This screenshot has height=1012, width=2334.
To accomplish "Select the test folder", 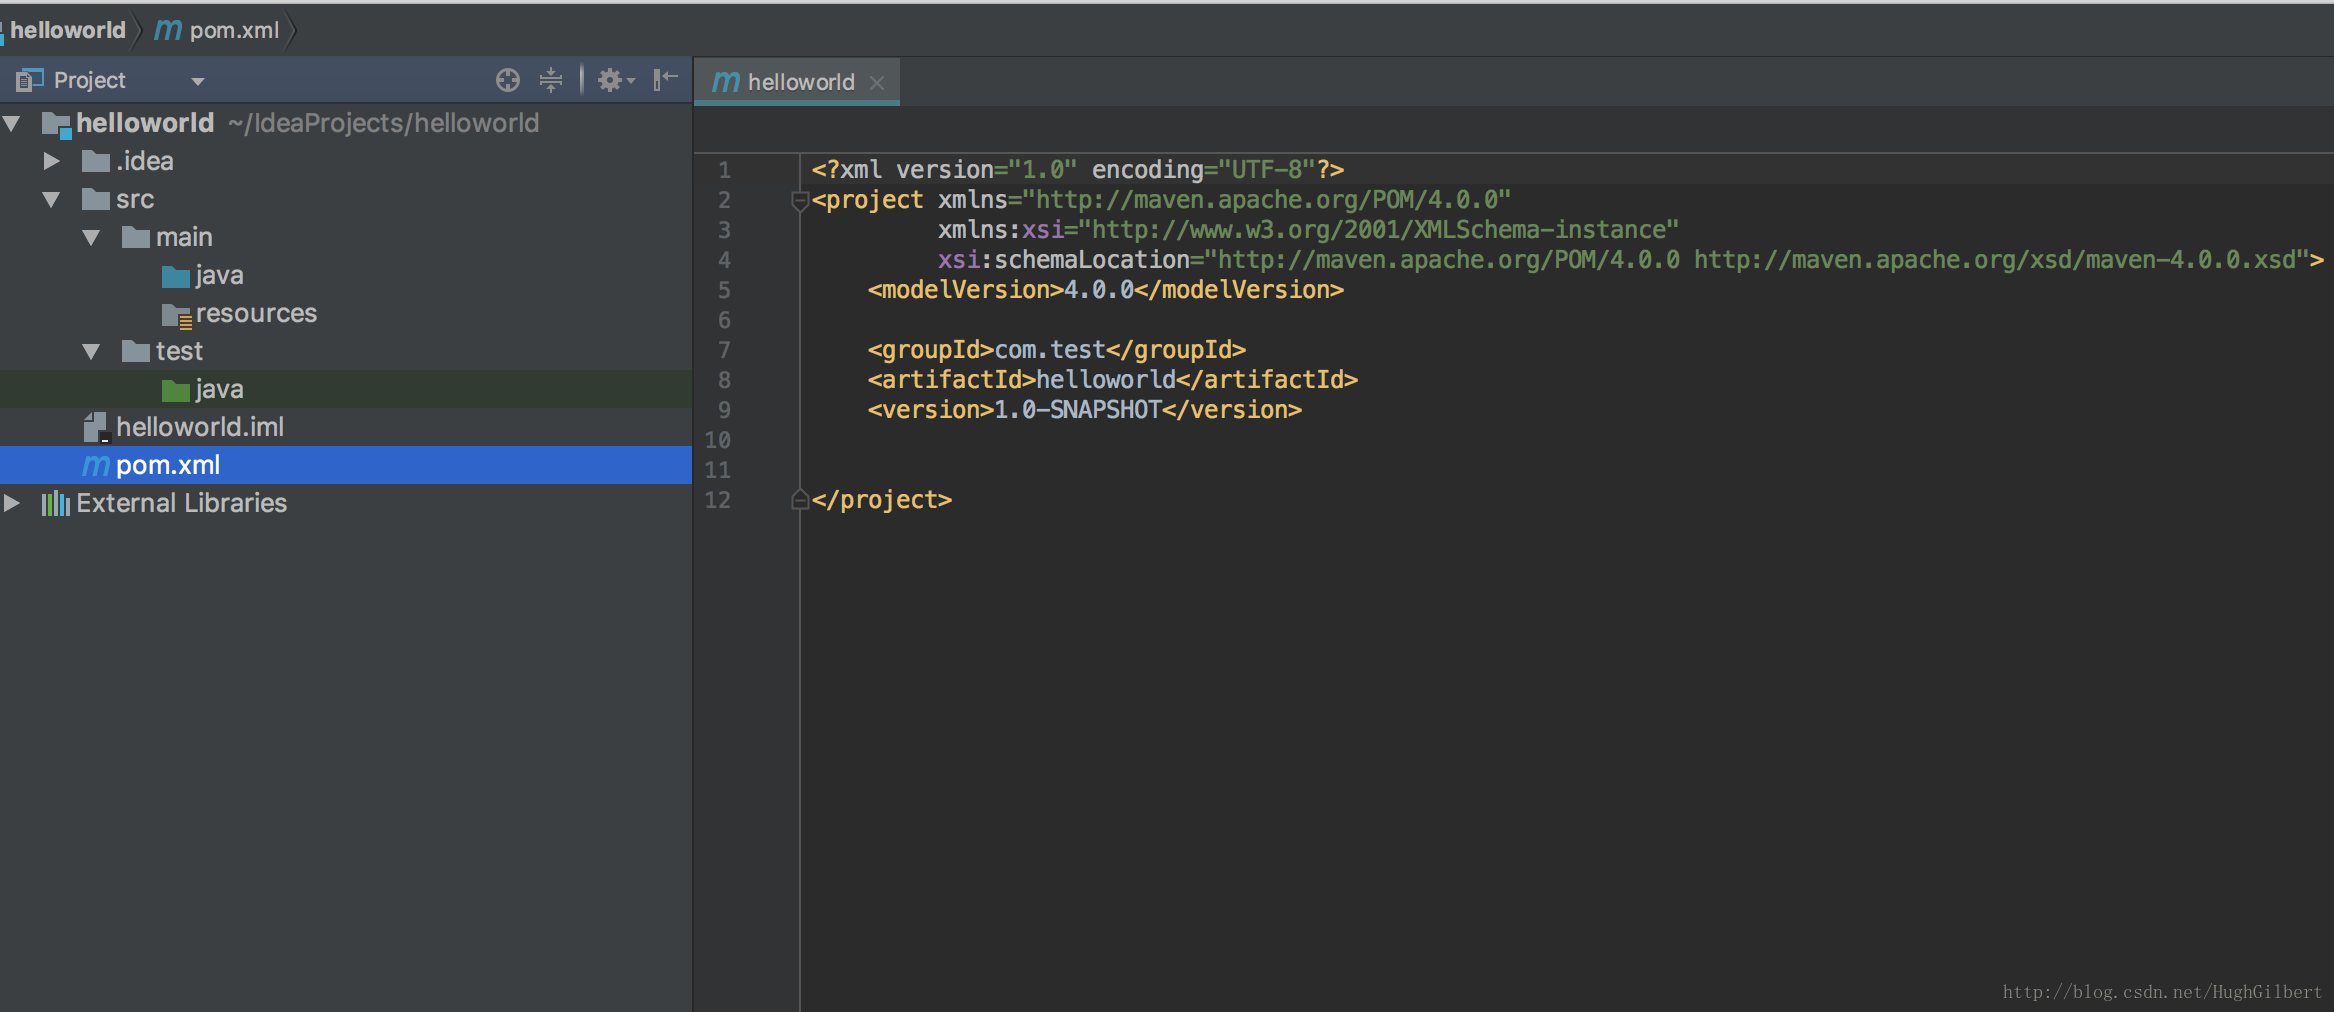I will [346, 351].
